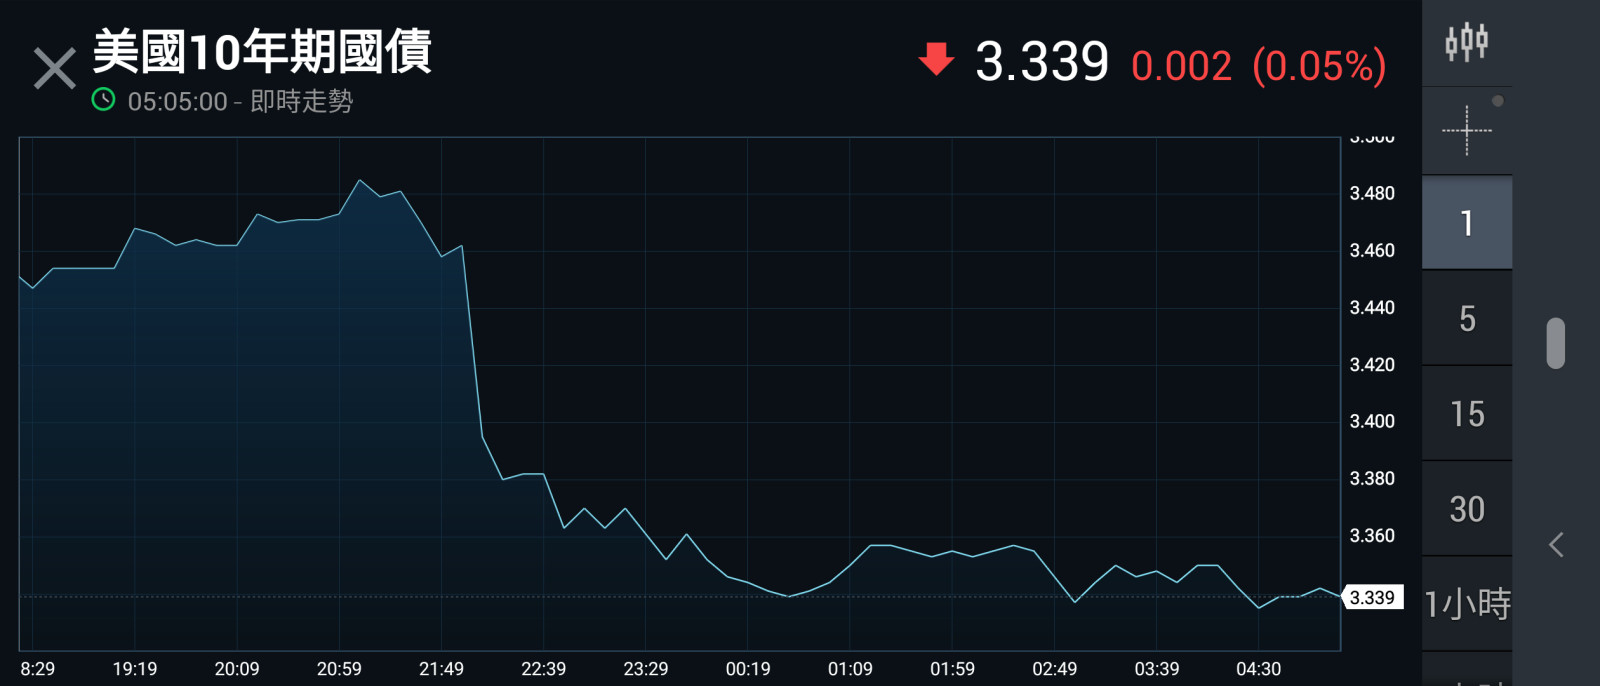The image size is (1600, 686).
Task: Switch to candlestick chart type icon
Action: coord(1466,42)
